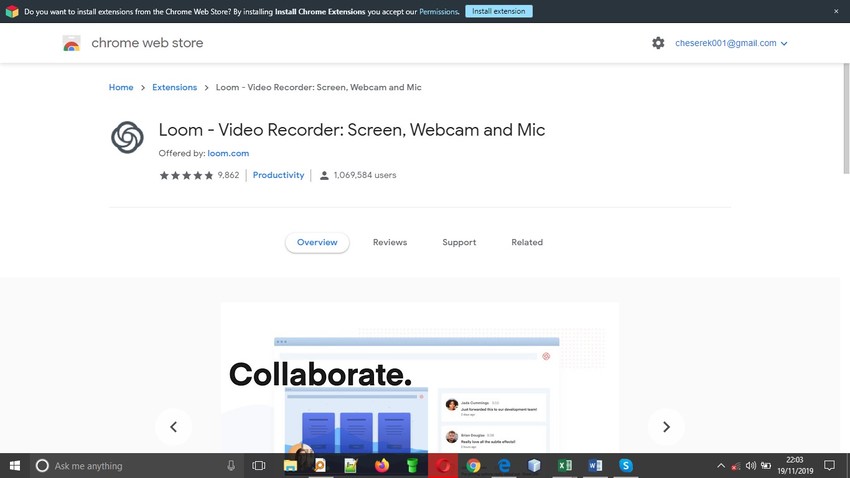Open Opera browser from taskbar
Image resolution: width=850 pixels, height=478 pixels.
pos(443,466)
